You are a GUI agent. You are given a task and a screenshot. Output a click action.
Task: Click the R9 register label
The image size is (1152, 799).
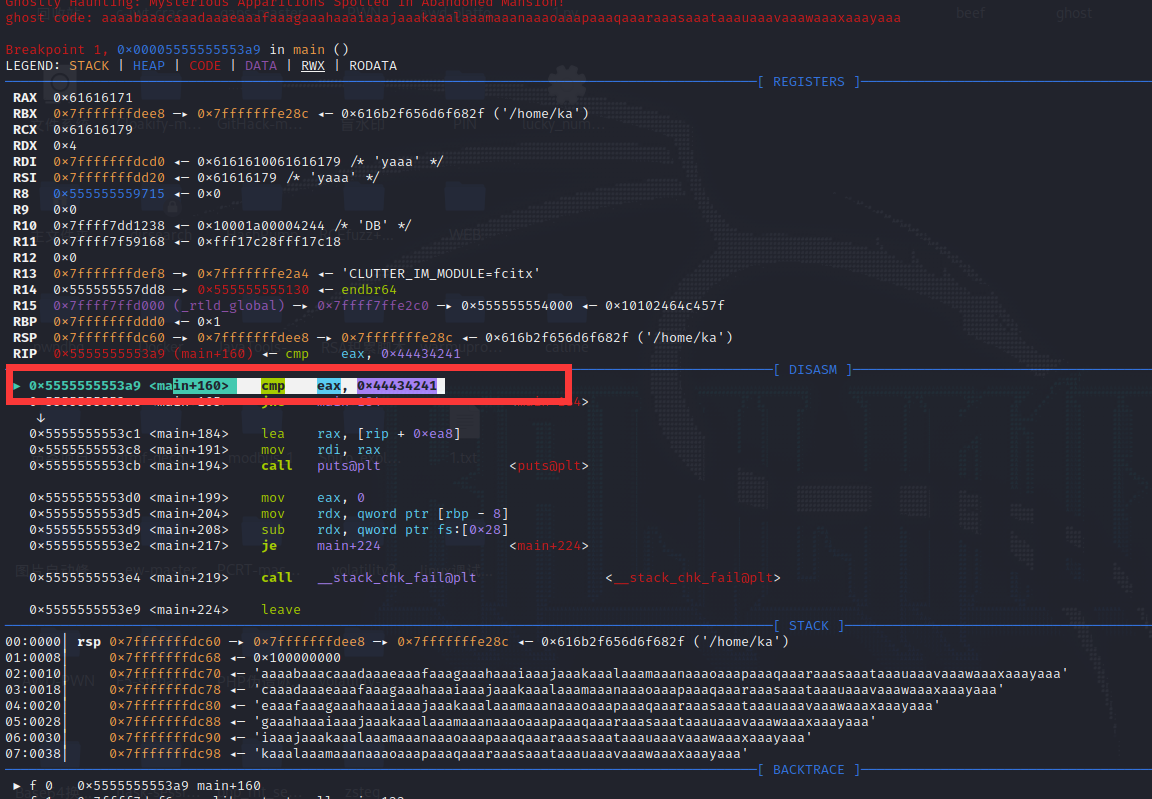click(x=21, y=210)
